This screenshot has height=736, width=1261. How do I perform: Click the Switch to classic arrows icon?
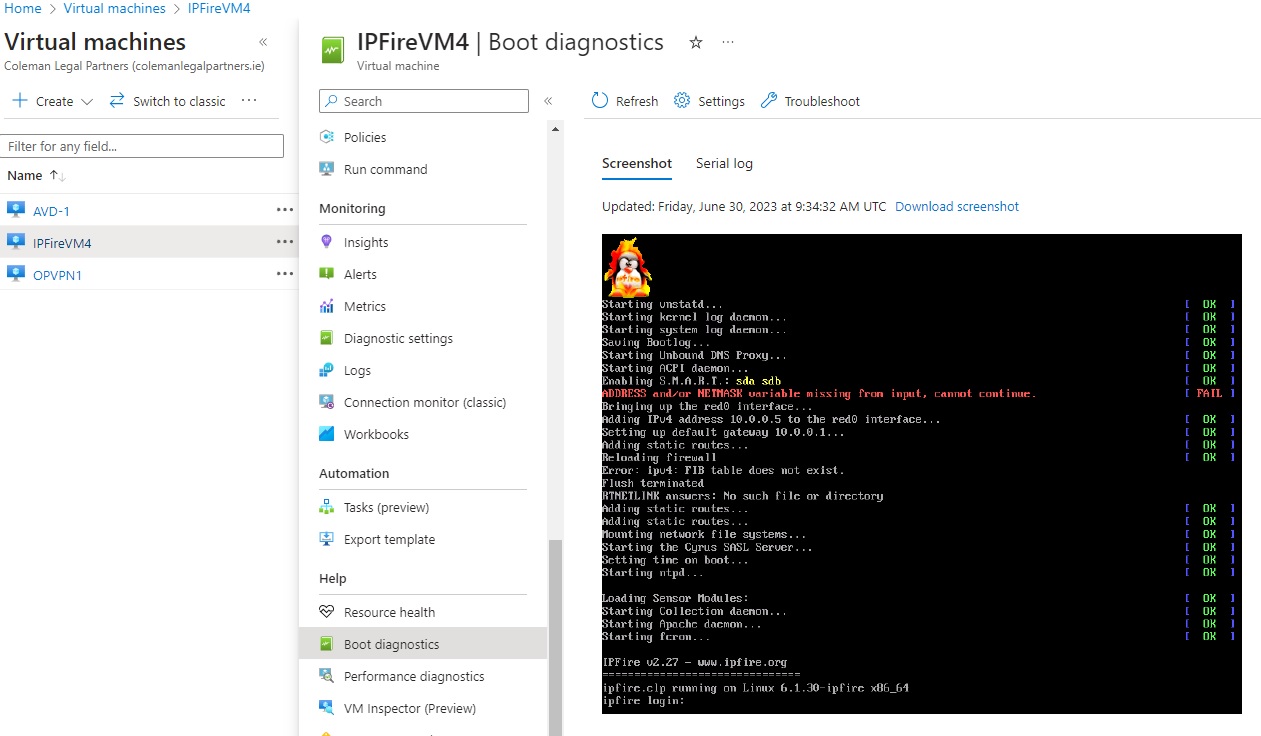pyautogui.click(x=117, y=101)
